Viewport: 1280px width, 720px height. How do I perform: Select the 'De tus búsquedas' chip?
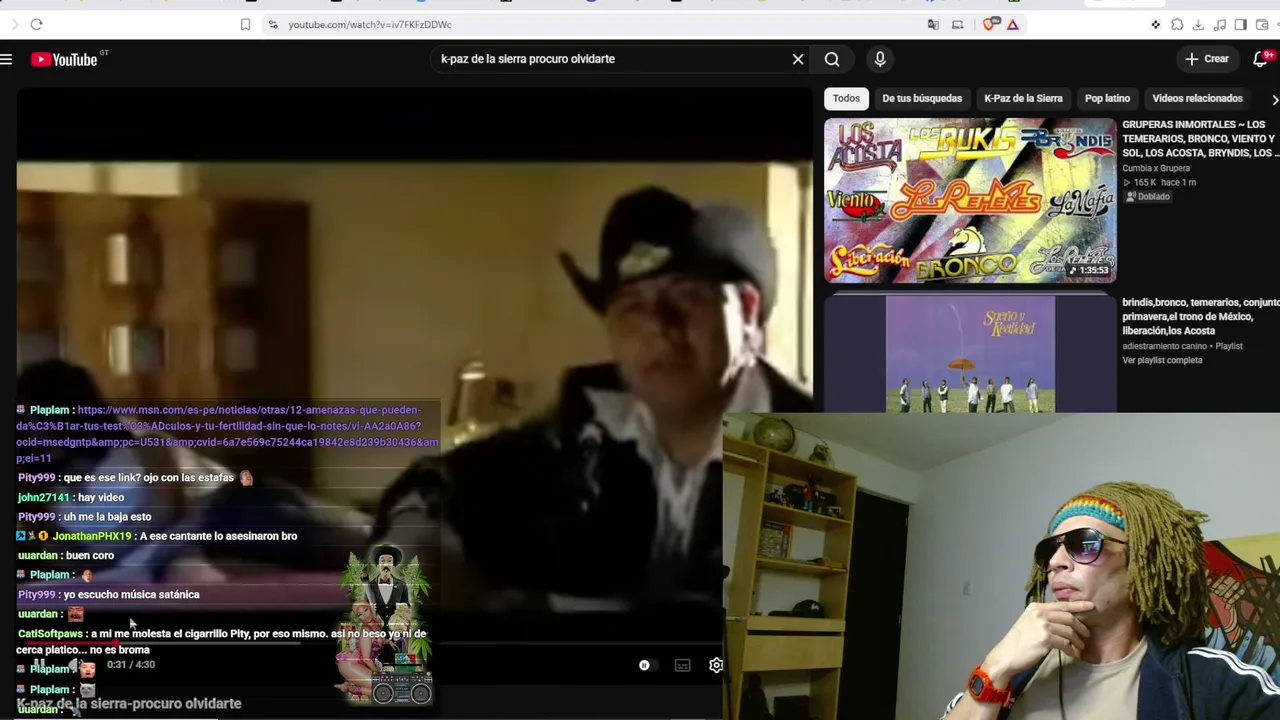(922, 98)
